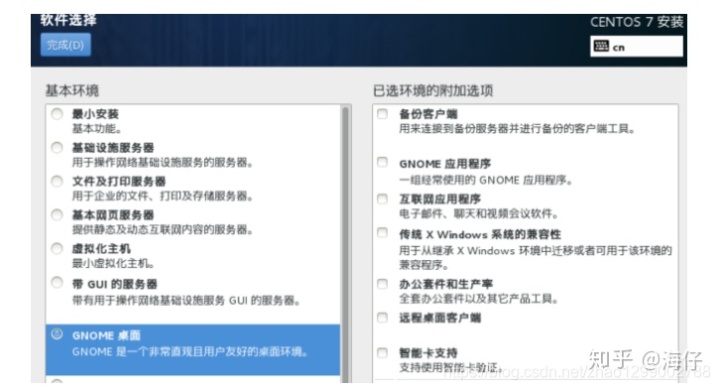The width and height of the screenshot is (720, 390).
Task: Select the 带 GUI 的服务器 radio button
Action: [x=57, y=282]
